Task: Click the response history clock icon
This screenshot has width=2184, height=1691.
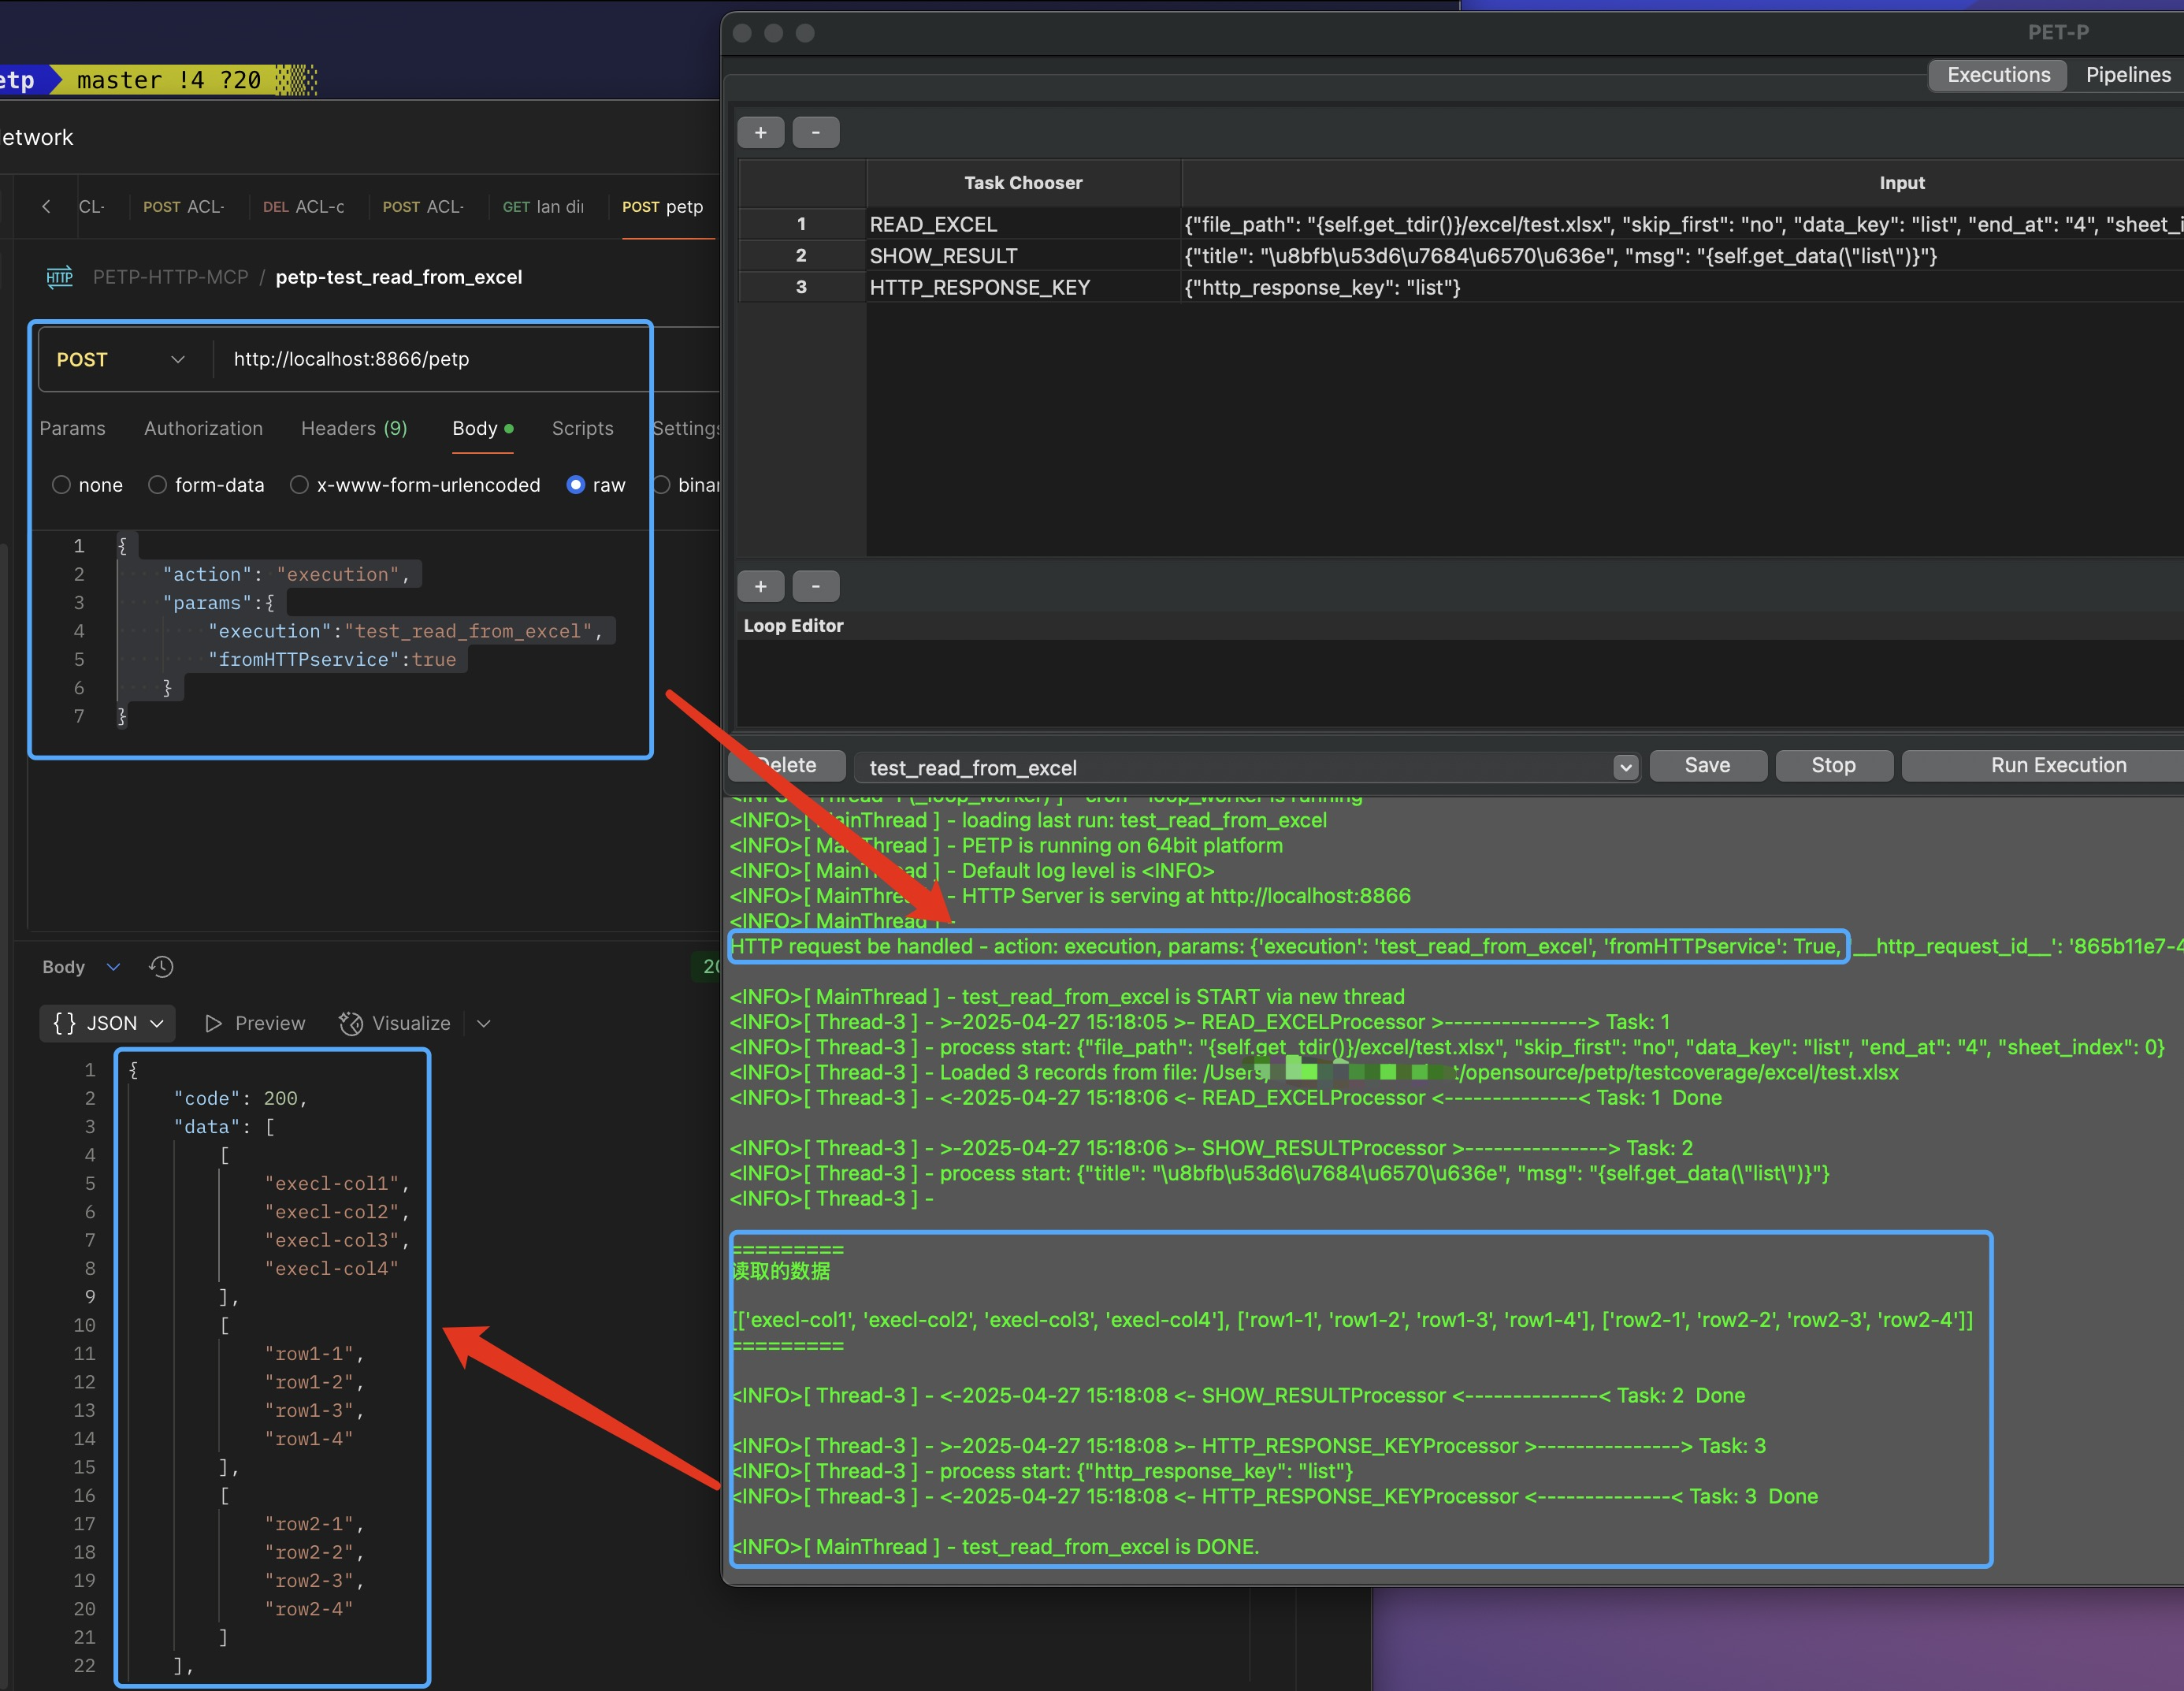Action: click(x=161, y=967)
